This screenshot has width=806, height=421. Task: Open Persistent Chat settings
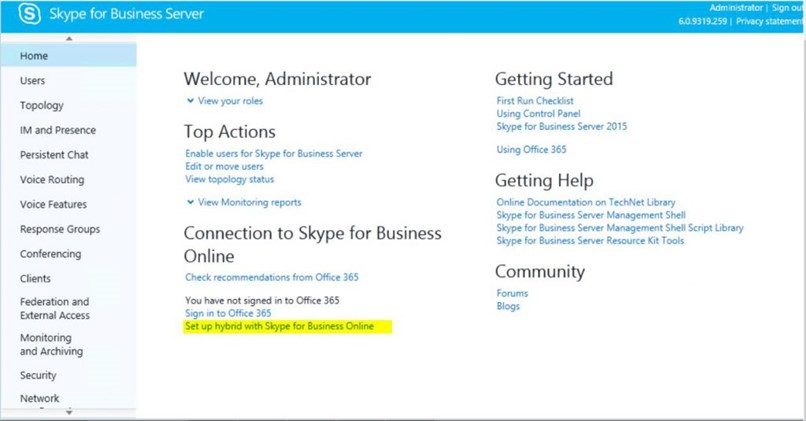tap(54, 155)
